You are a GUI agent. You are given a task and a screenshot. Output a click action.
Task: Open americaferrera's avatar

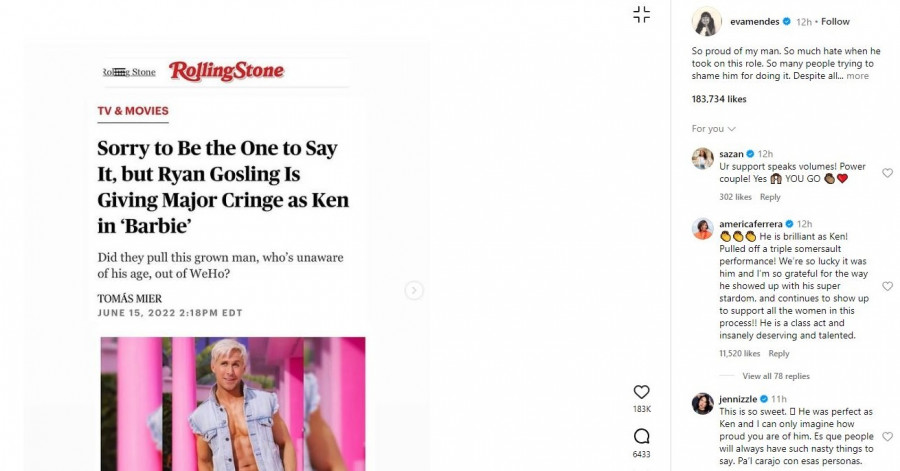703,228
